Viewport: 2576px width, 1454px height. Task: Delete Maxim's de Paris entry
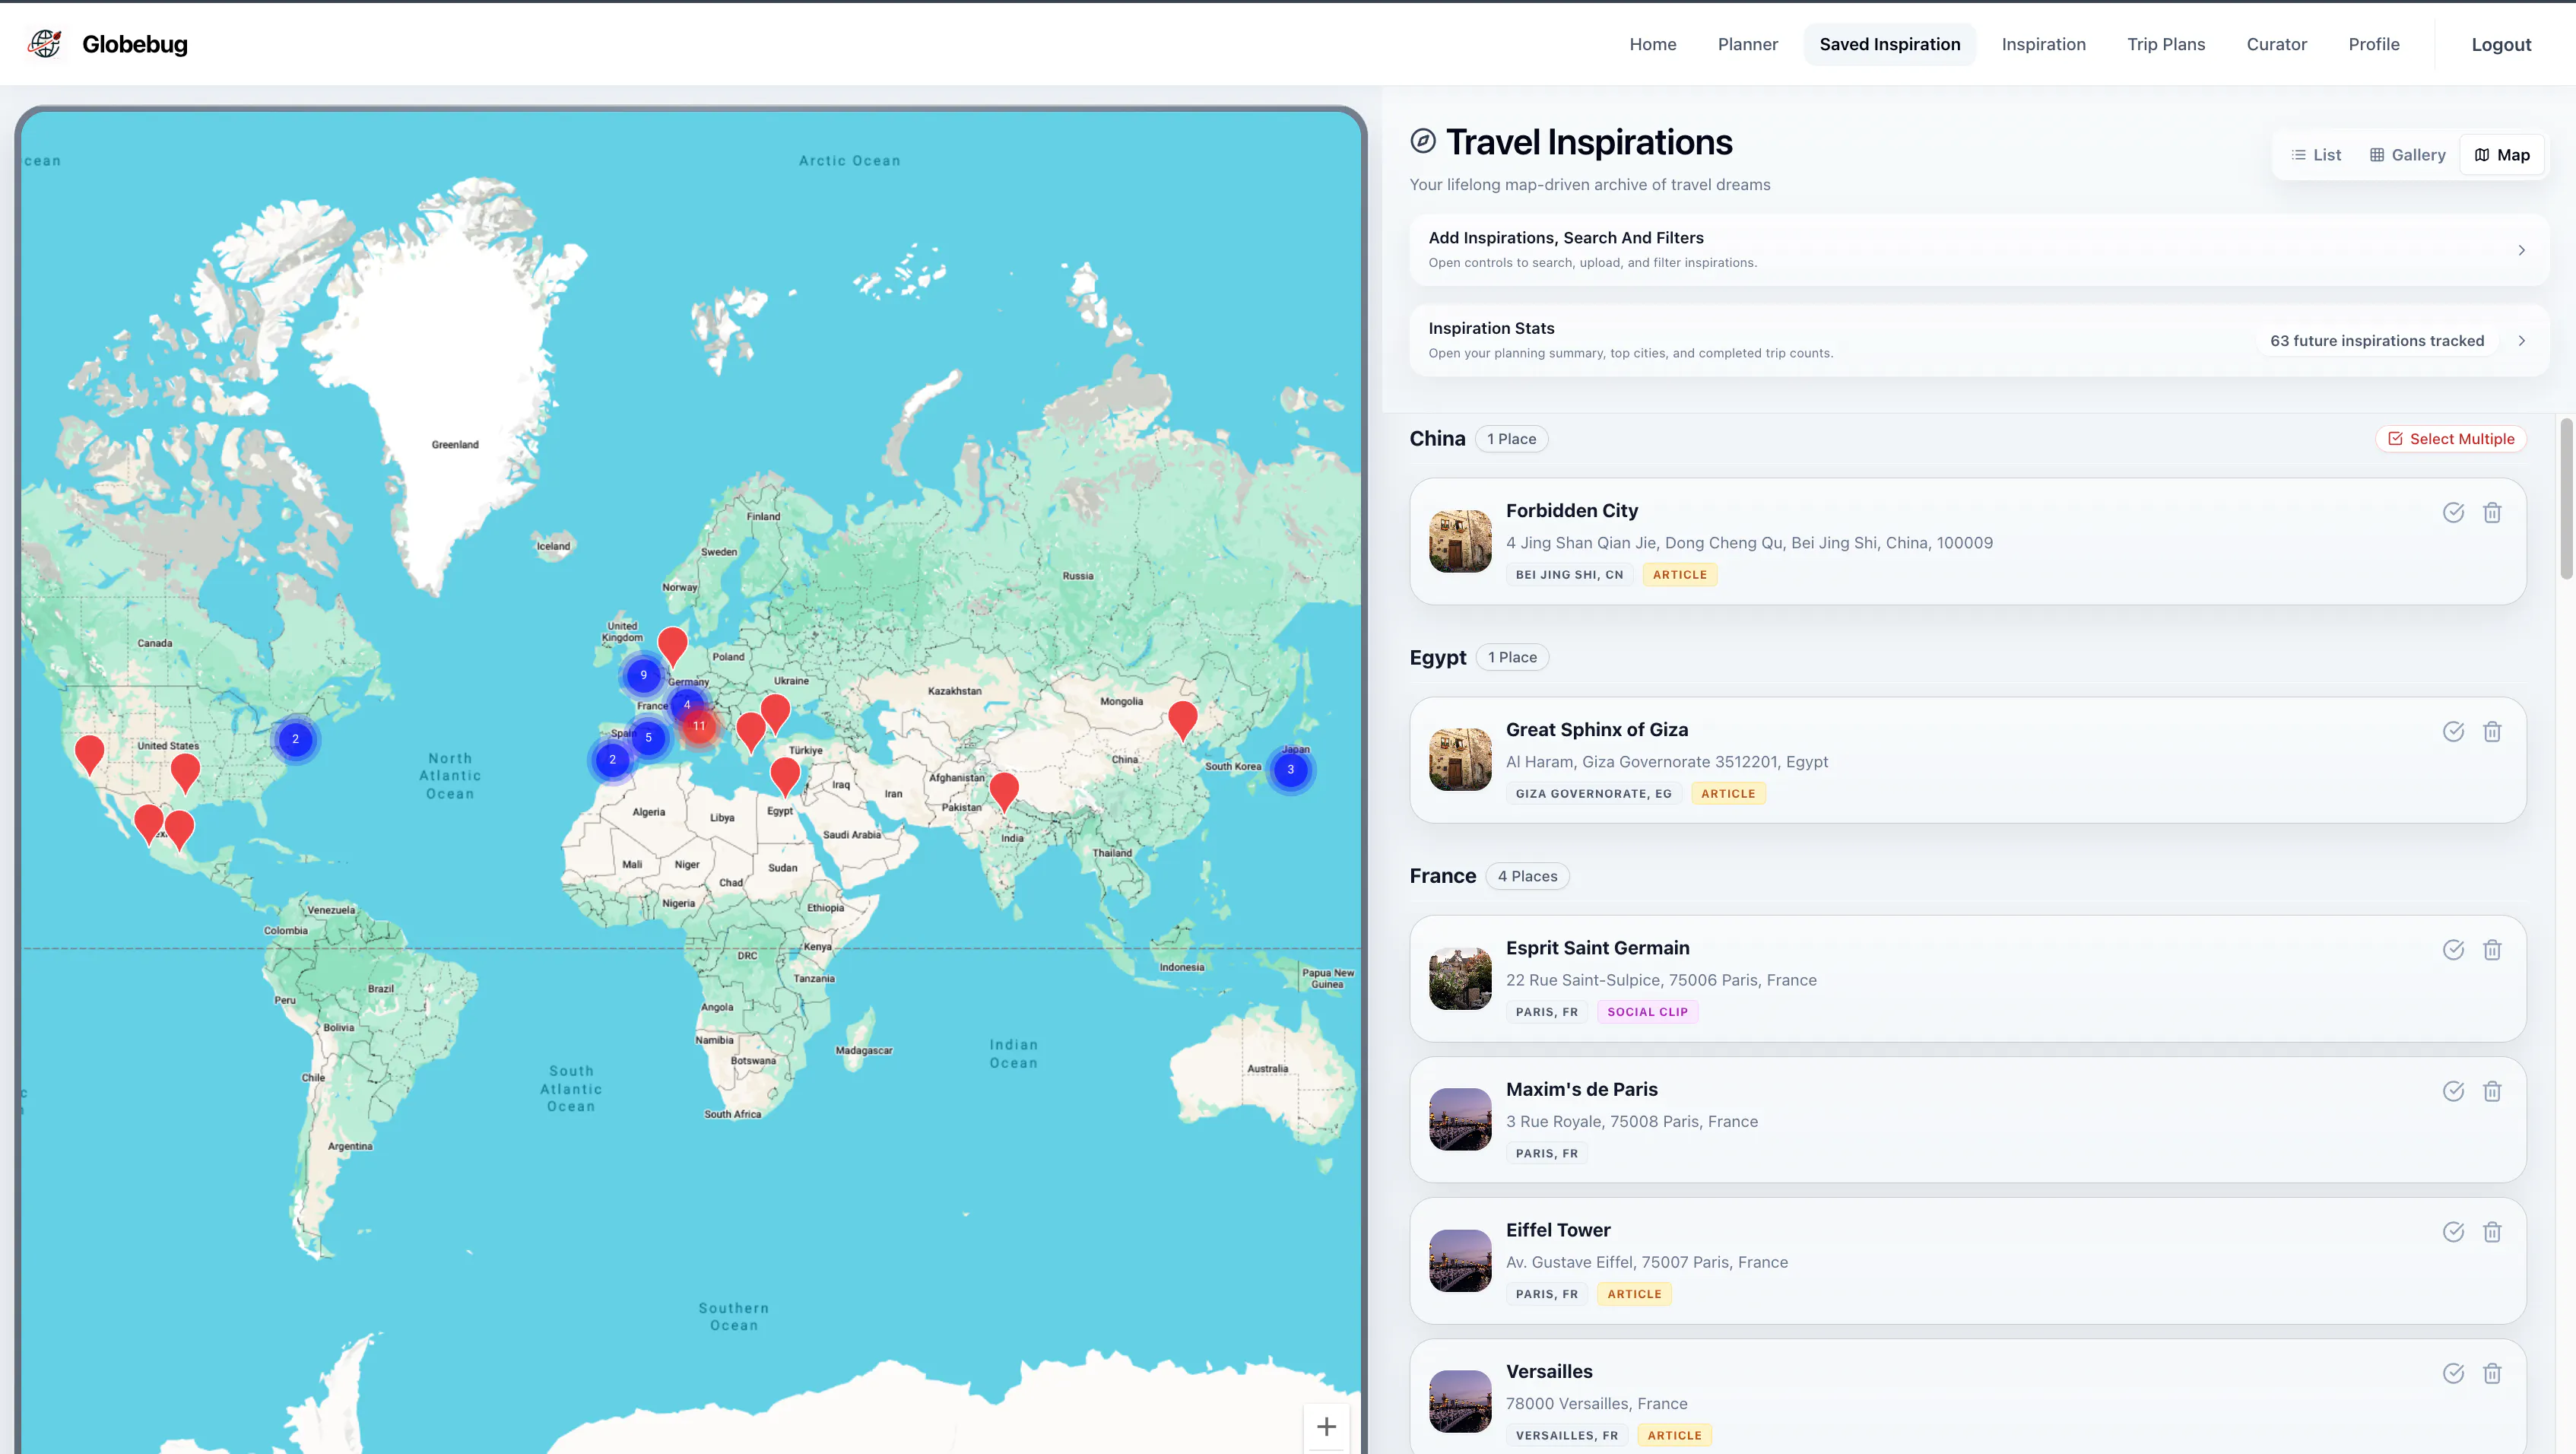[2492, 1091]
